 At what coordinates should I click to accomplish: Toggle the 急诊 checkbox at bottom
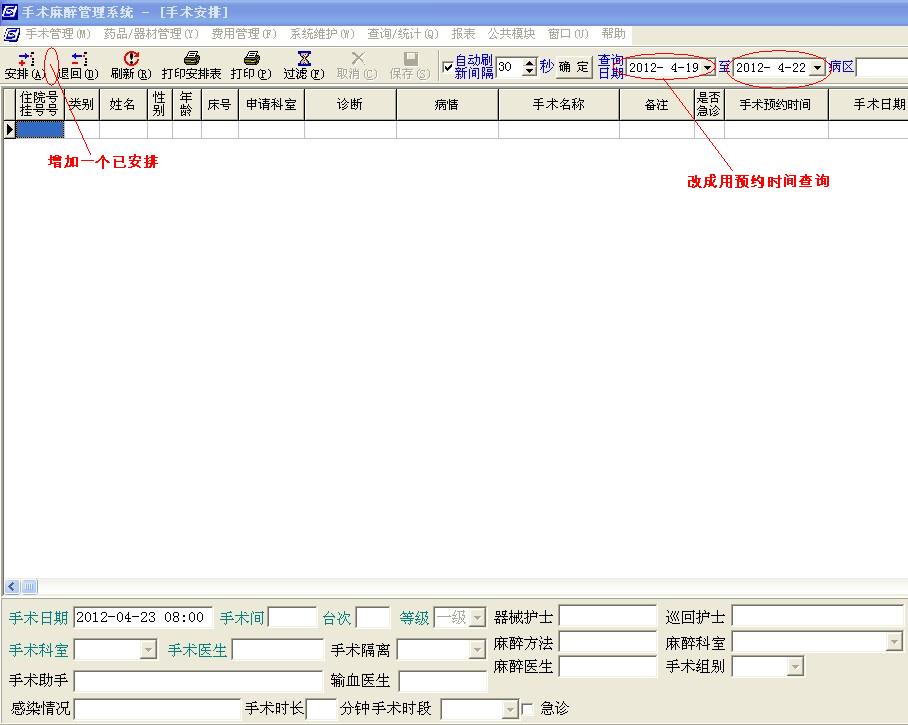(527, 709)
